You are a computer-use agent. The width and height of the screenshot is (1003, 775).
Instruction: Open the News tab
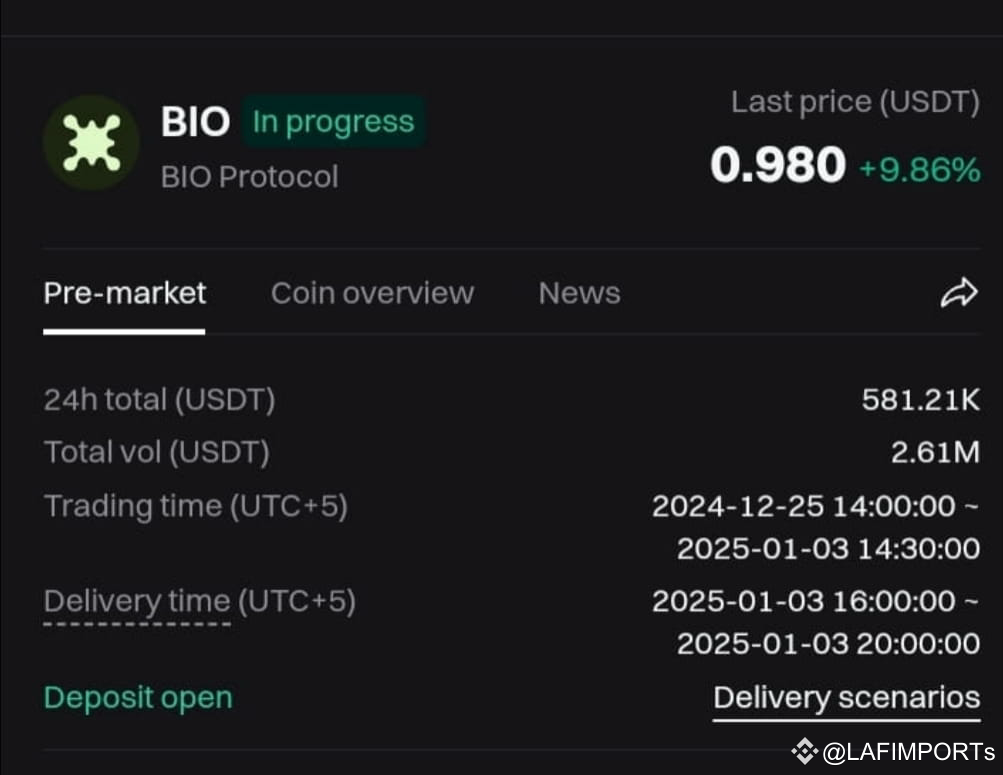579,292
